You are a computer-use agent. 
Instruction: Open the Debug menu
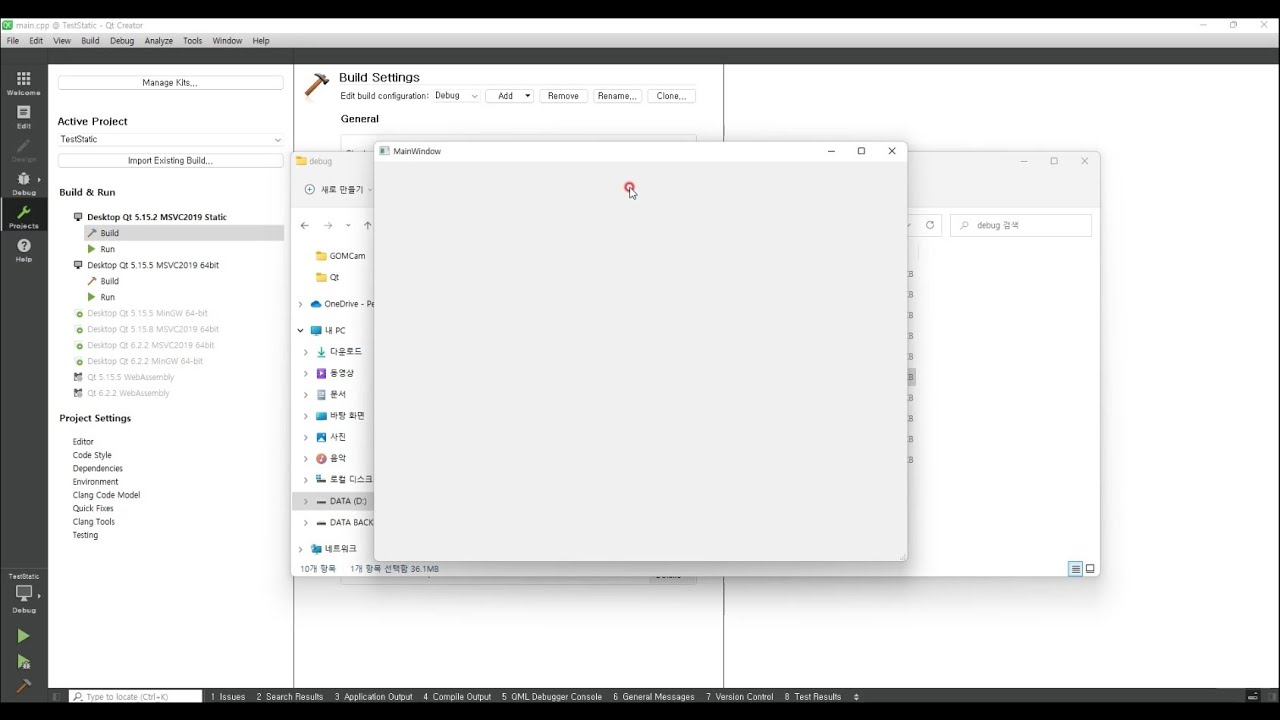122,41
